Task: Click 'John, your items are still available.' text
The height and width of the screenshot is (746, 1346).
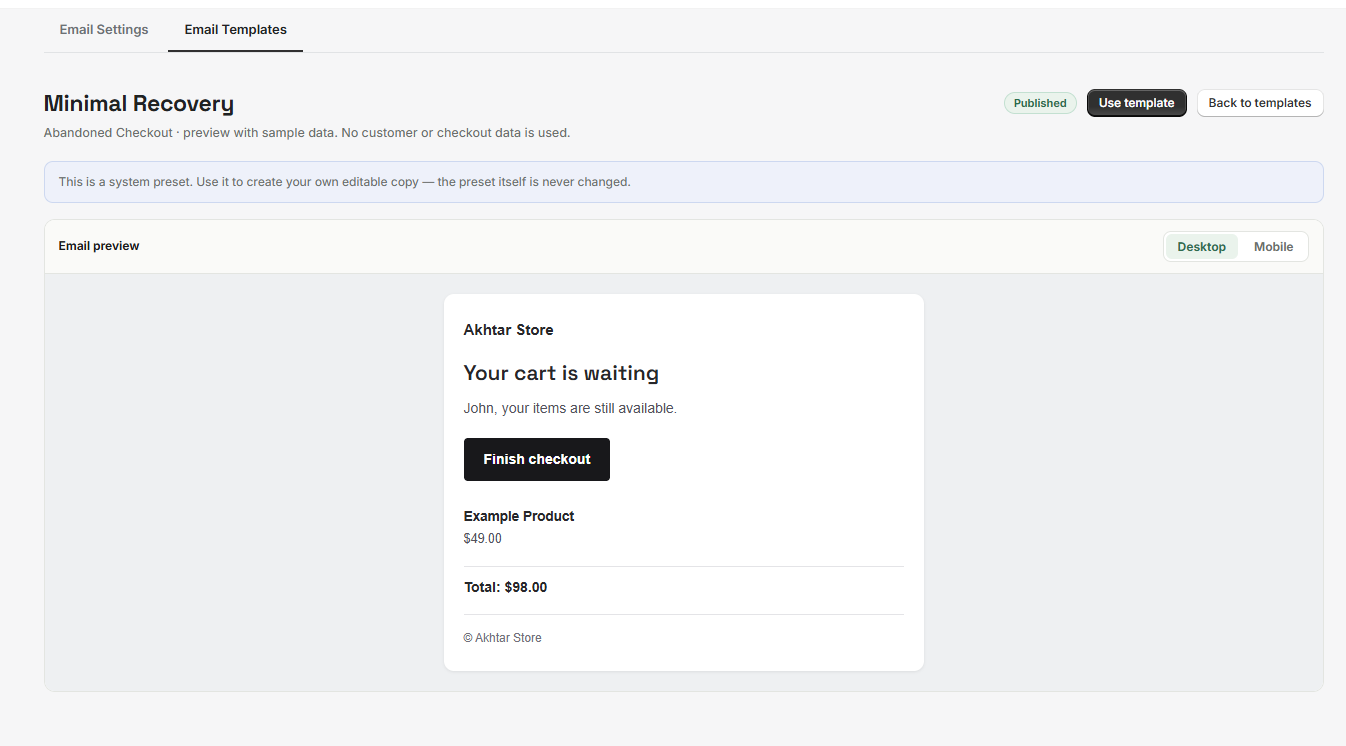Action: [570, 408]
